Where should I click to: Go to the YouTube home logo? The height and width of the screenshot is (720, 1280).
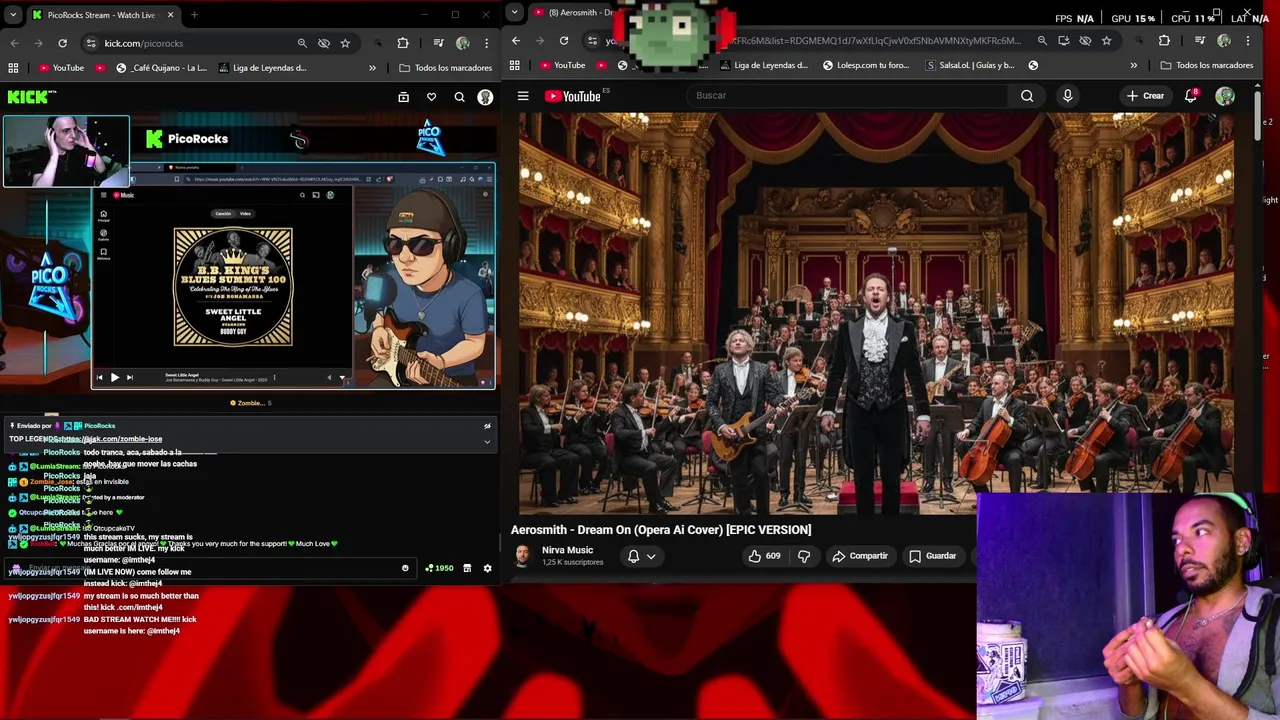573,96
